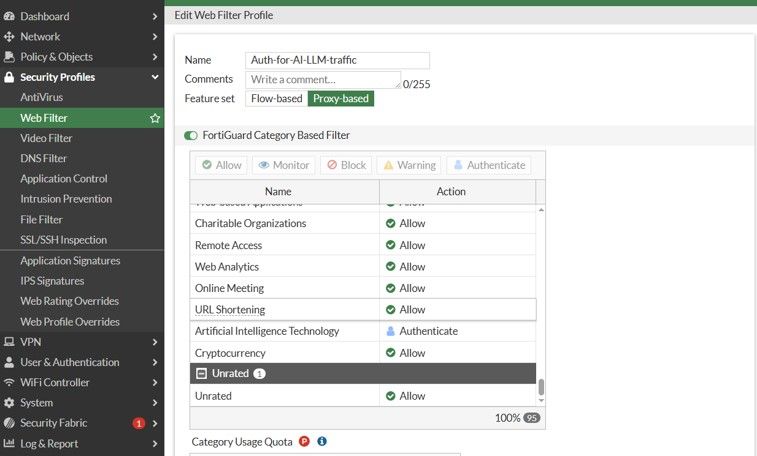The image size is (757, 456).
Task: Click the Allow action button
Action: click(x=222, y=165)
